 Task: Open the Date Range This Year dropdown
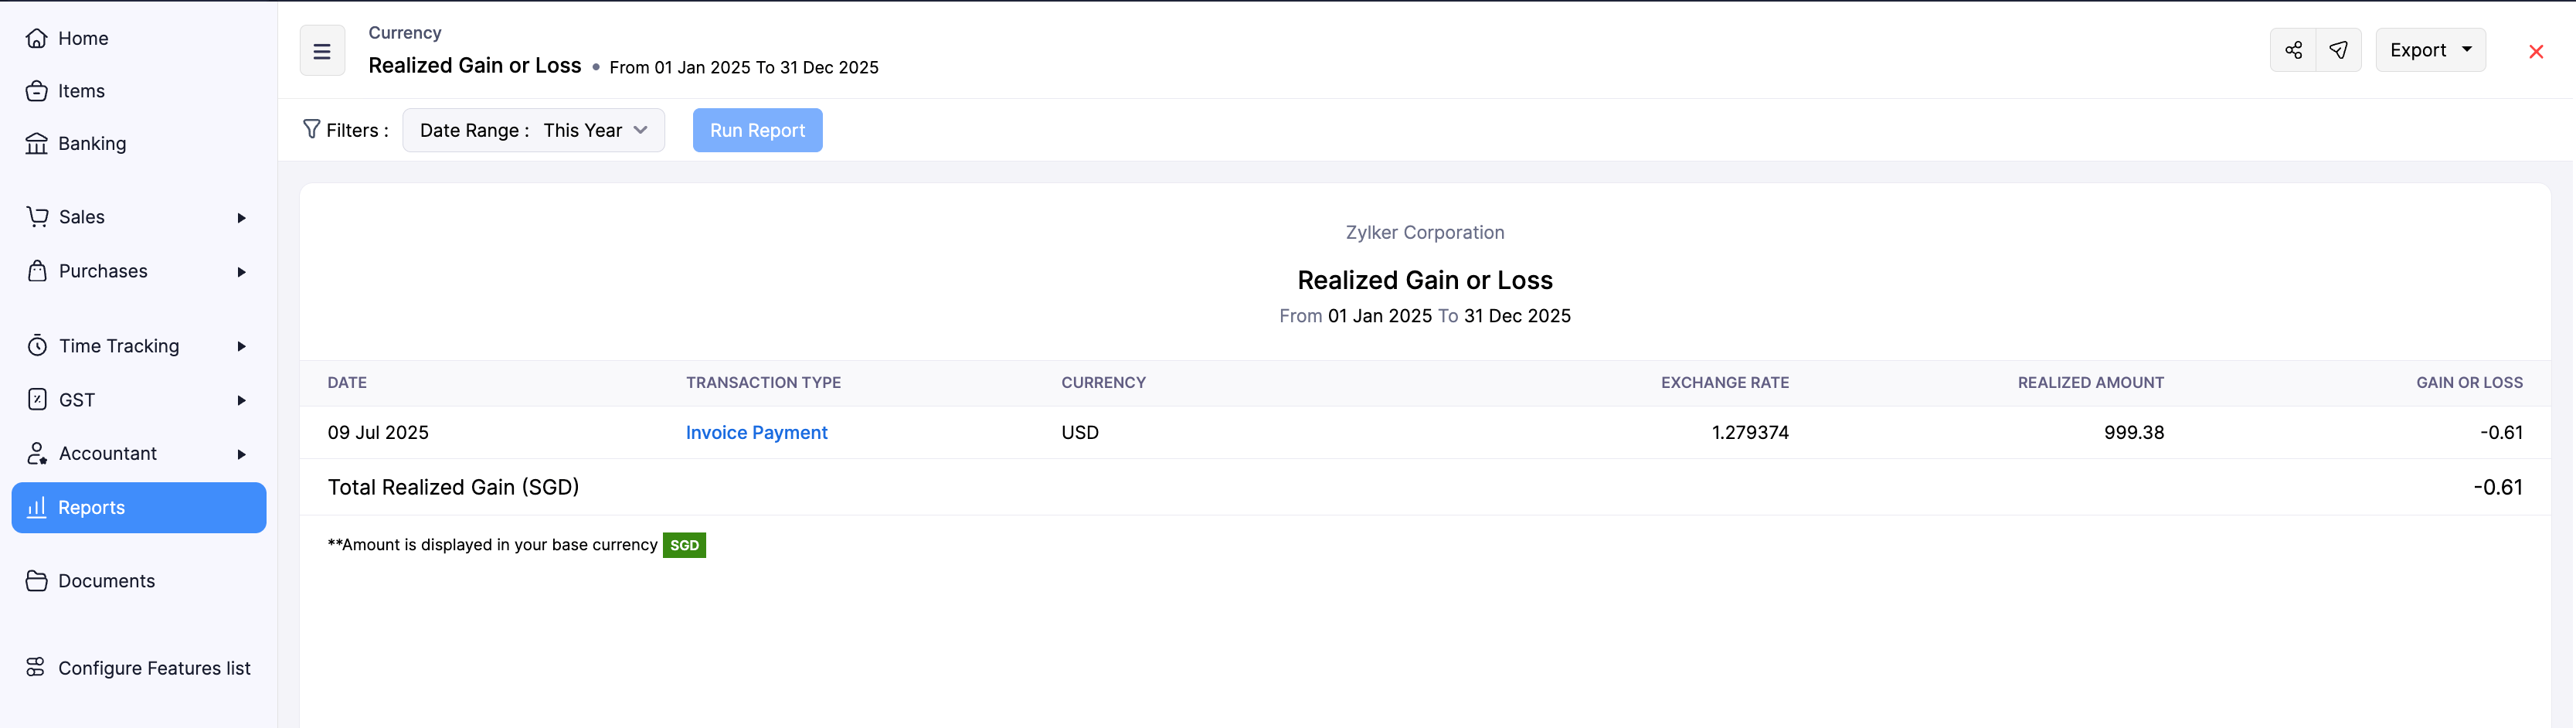(533, 130)
